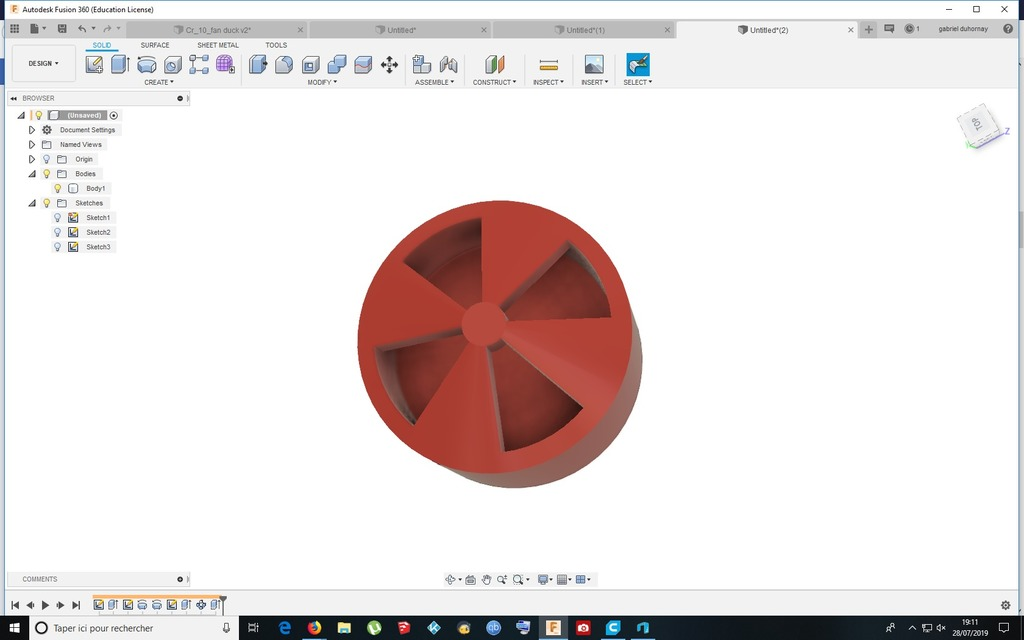This screenshot has height=640, width=1024.
Task: Toggle visibility of Body1
Action: click(57, 188)
